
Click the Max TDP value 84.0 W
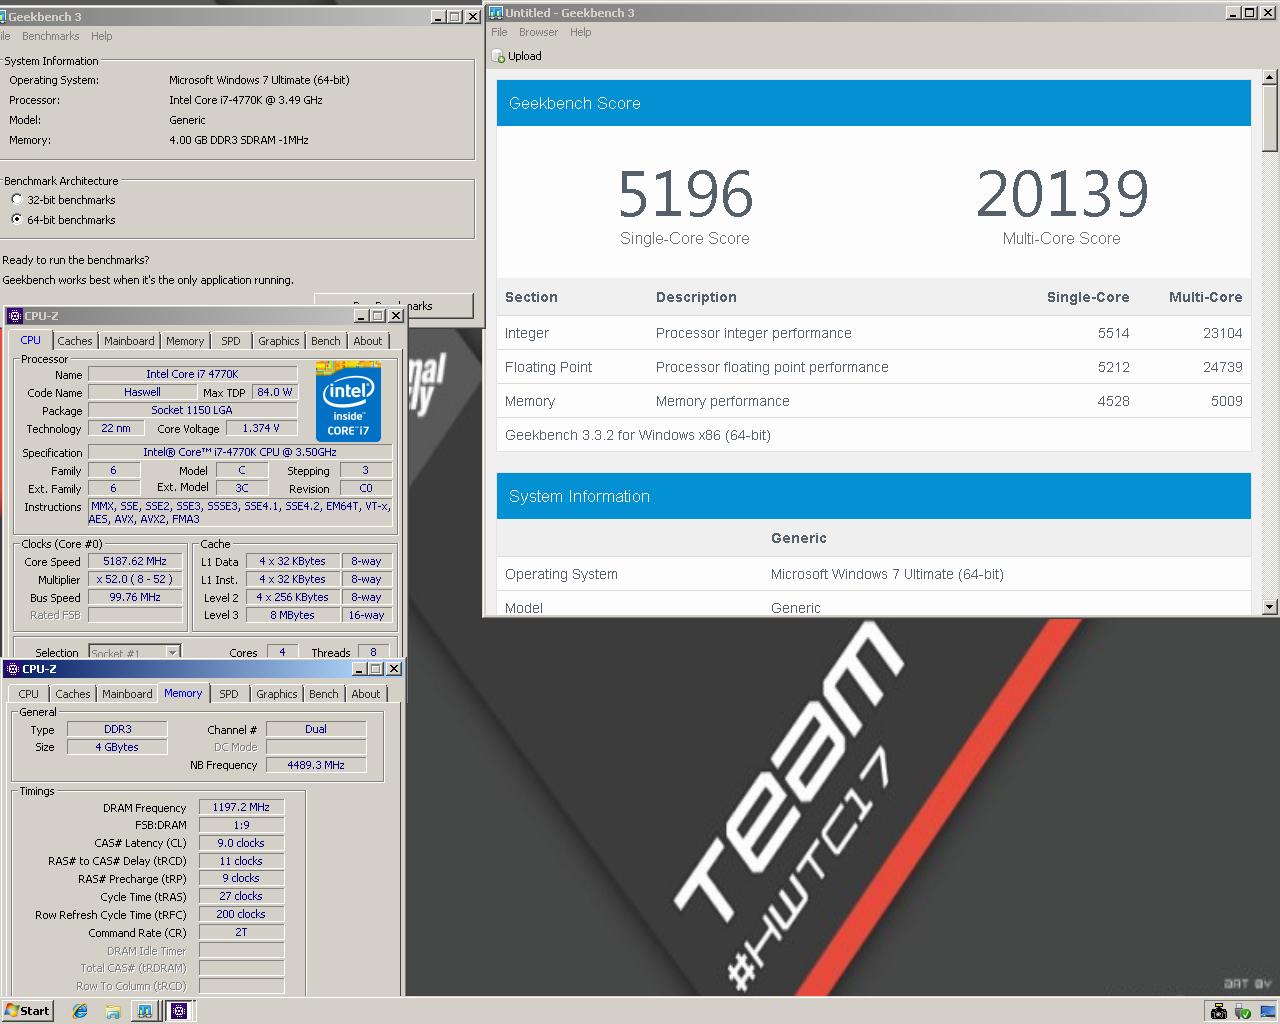pos(275,392)
